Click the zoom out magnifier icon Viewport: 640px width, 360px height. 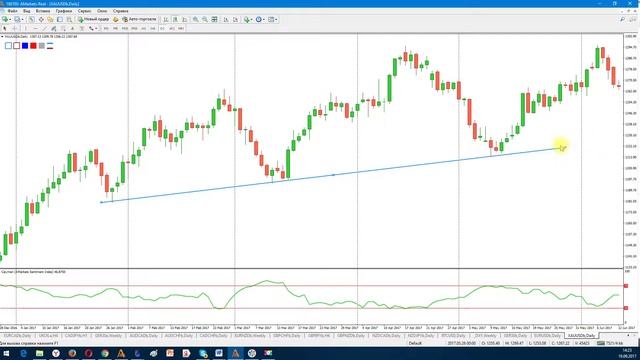[x=205, y=19]
